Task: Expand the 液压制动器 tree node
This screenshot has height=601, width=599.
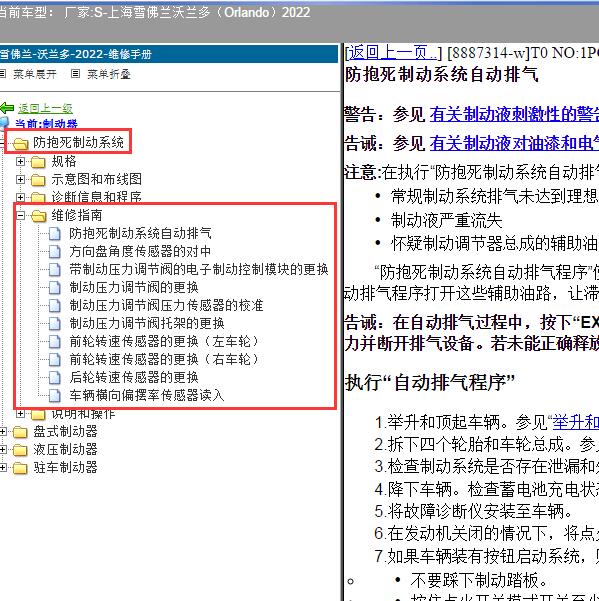Action: point(3,450)
